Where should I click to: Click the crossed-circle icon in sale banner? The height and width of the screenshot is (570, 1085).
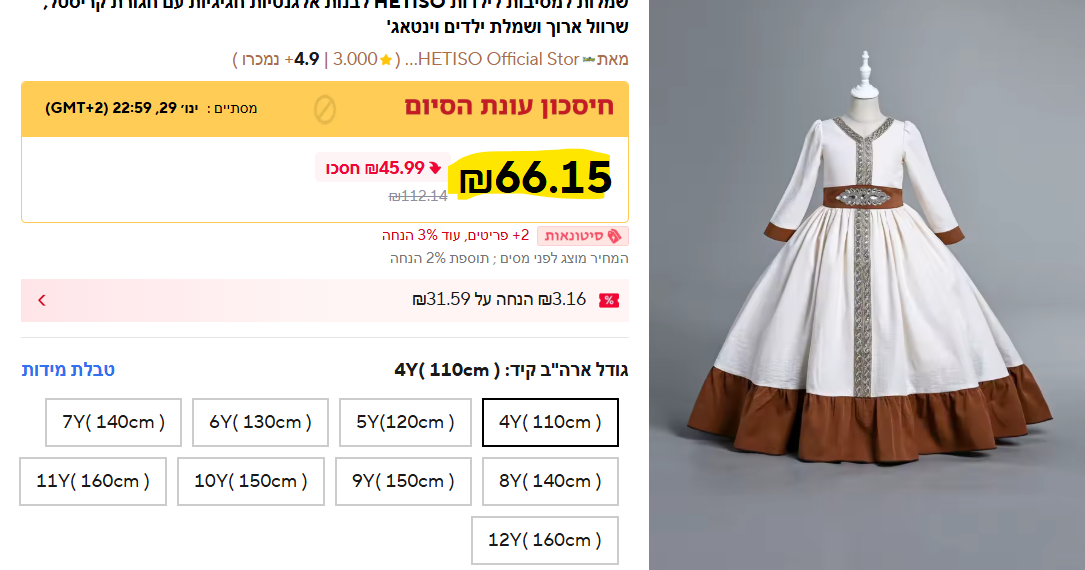[325, 109]
